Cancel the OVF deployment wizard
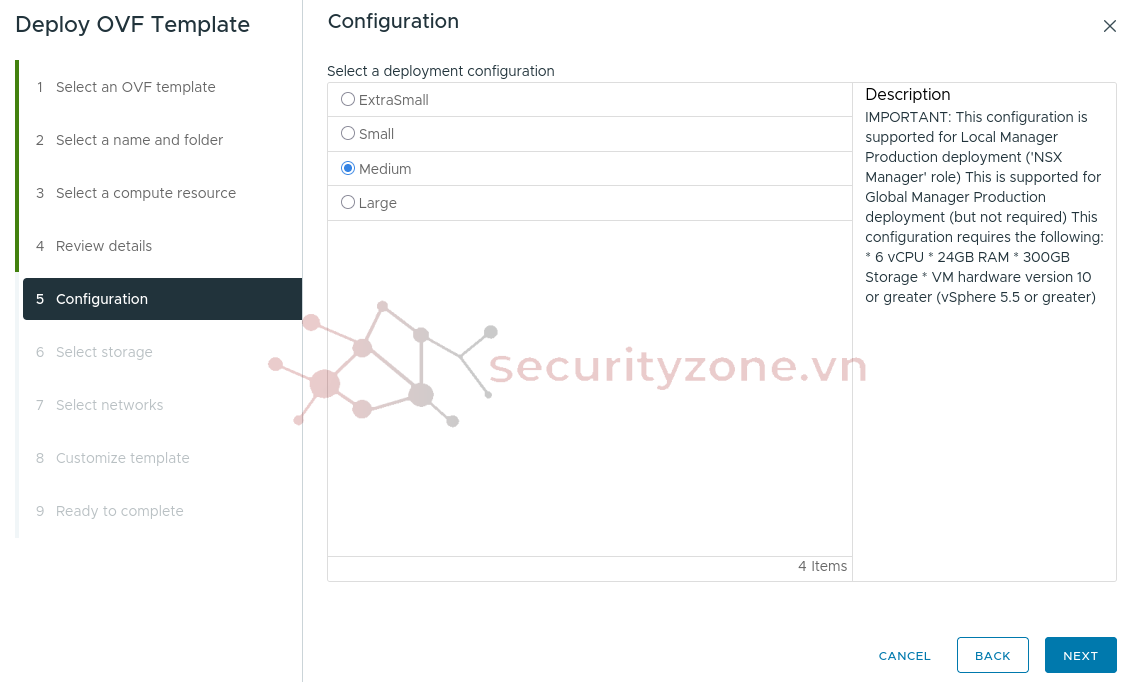 pos(904,655)
